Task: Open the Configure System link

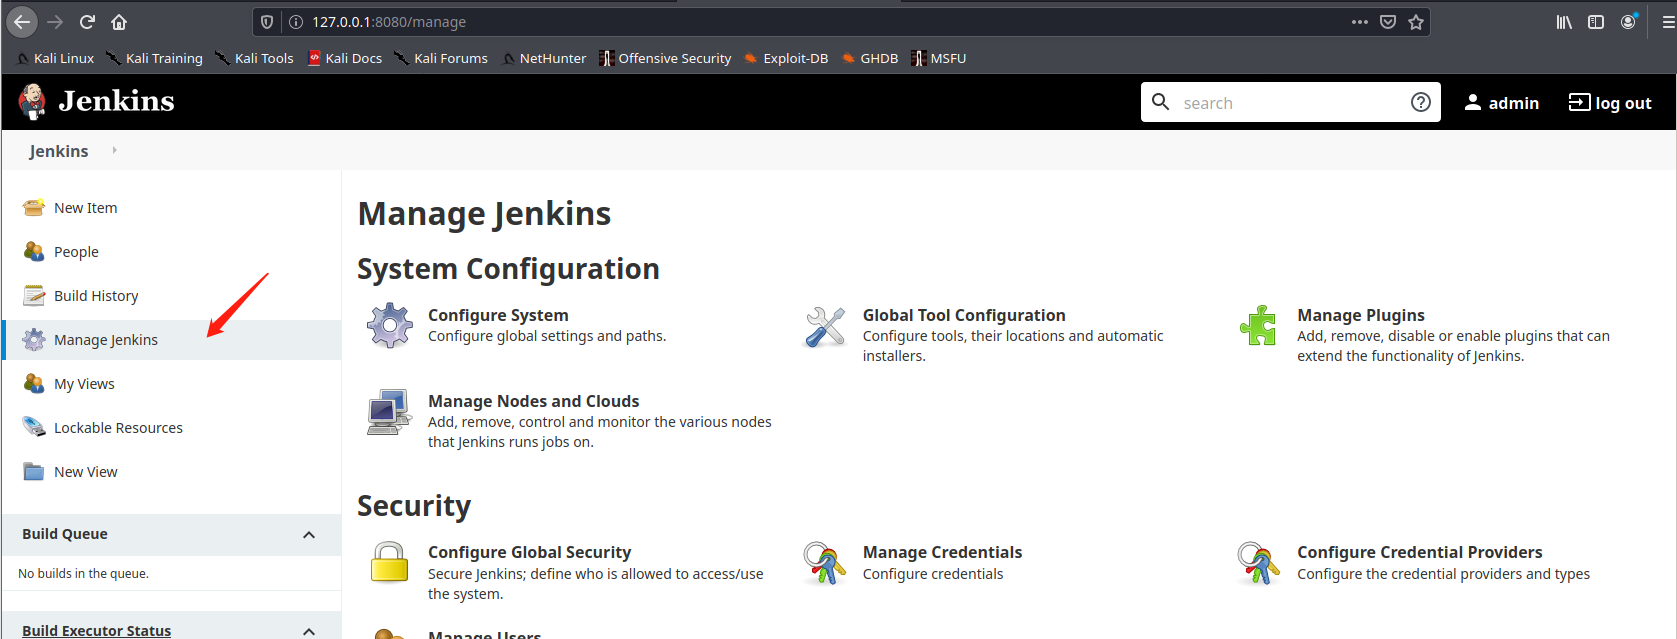Action: tap(498, 315)
